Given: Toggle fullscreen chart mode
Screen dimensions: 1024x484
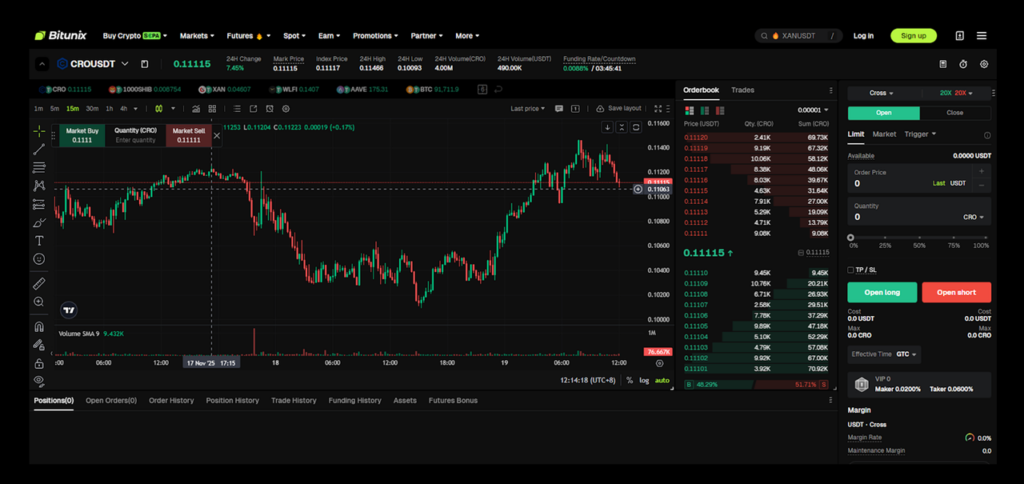Looking at the screenshot, I should 658,108.
